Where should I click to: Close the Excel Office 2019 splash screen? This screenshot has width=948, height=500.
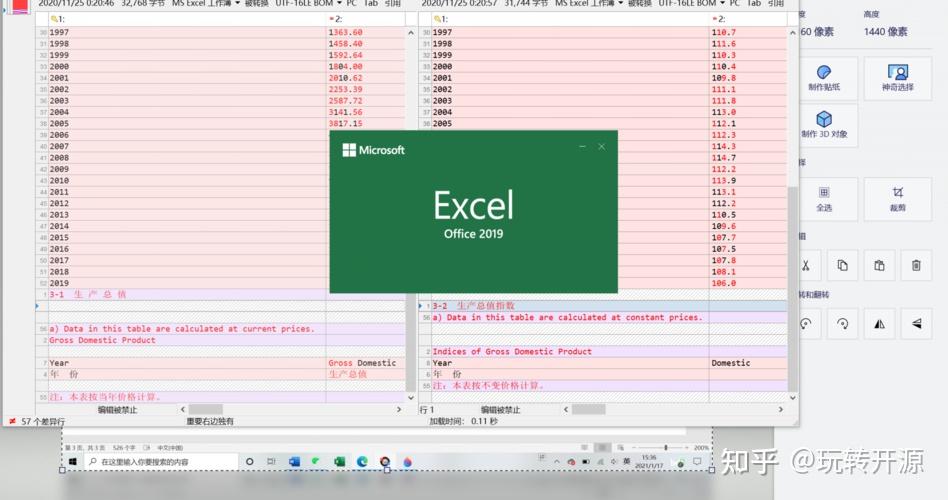[x=602, y=146]
